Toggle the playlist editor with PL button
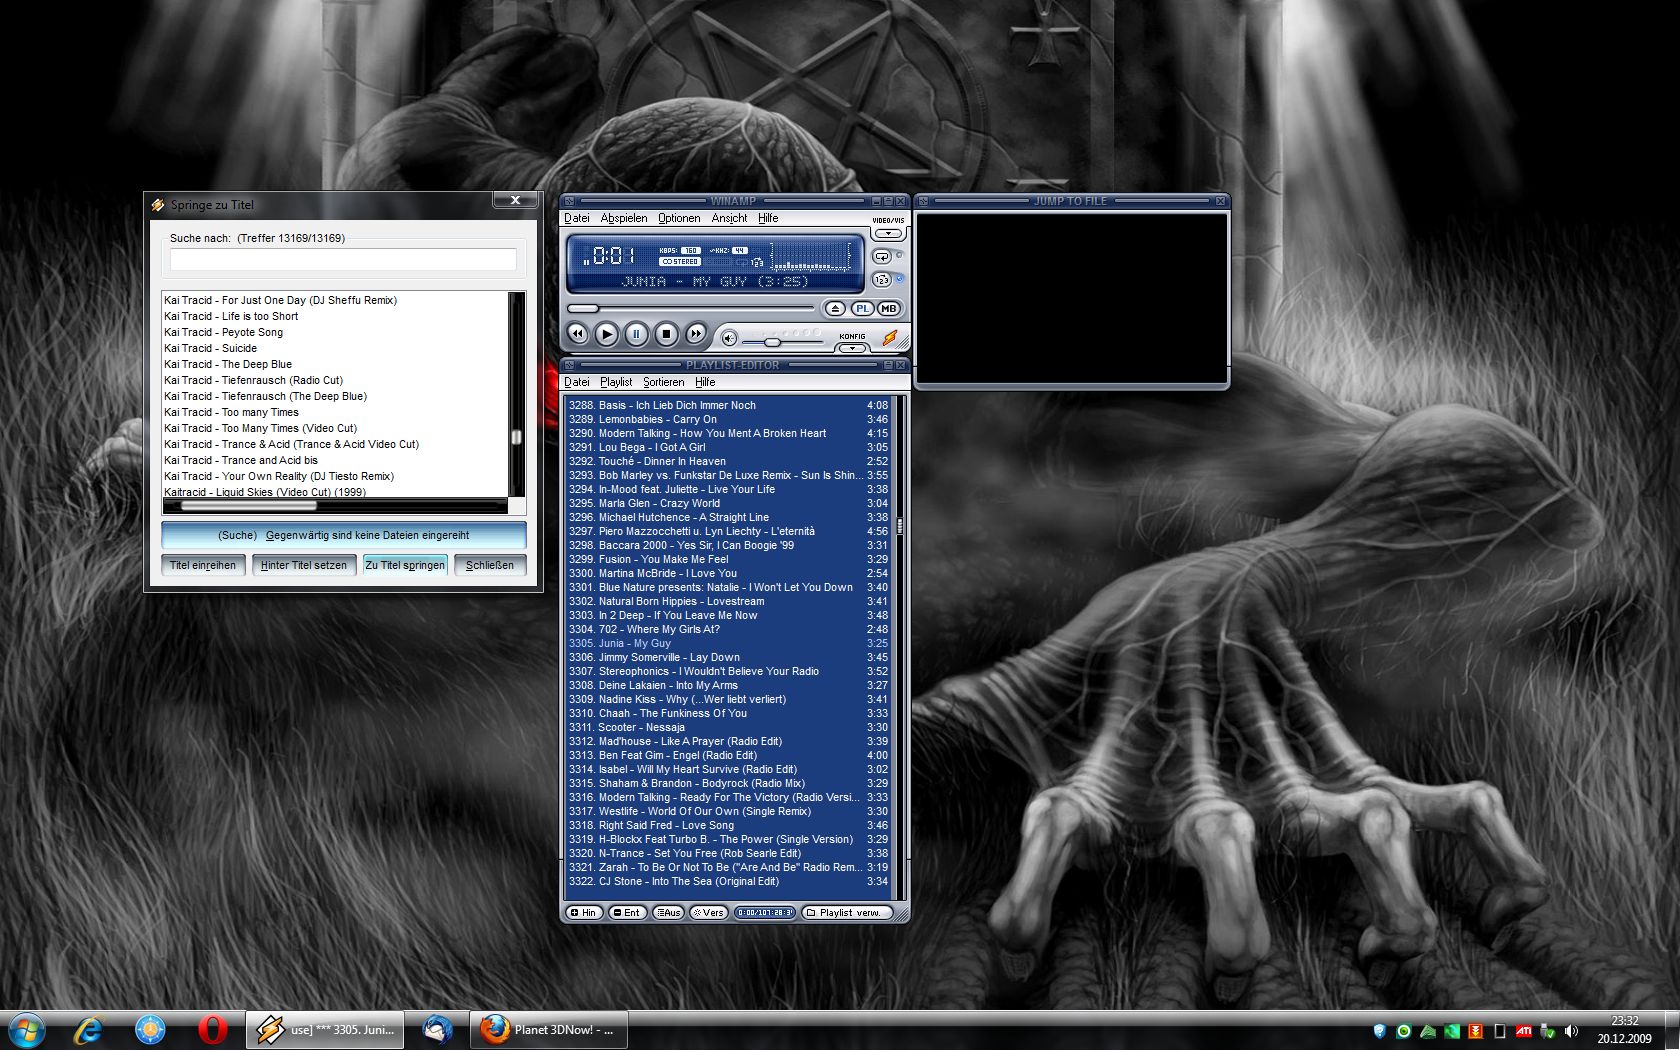 click(863, 308)
